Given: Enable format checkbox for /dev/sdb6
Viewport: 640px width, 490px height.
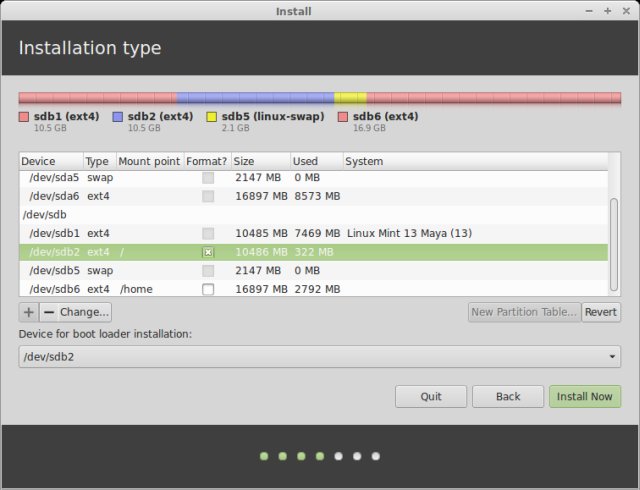Looking at the screenshot, I should click(208, 290).
